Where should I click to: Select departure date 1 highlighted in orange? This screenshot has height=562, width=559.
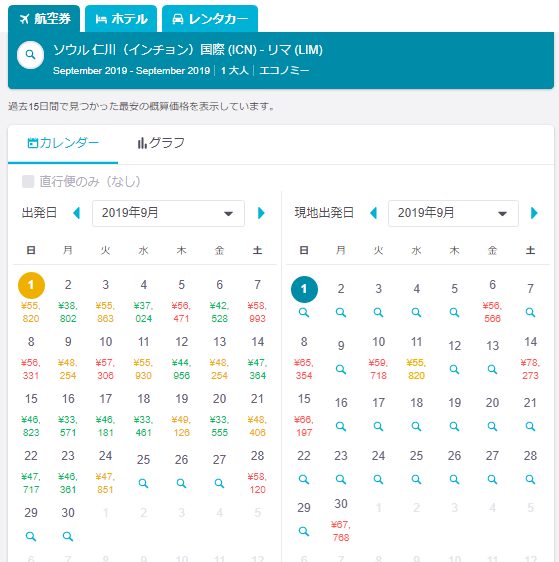tap(31, 285)
